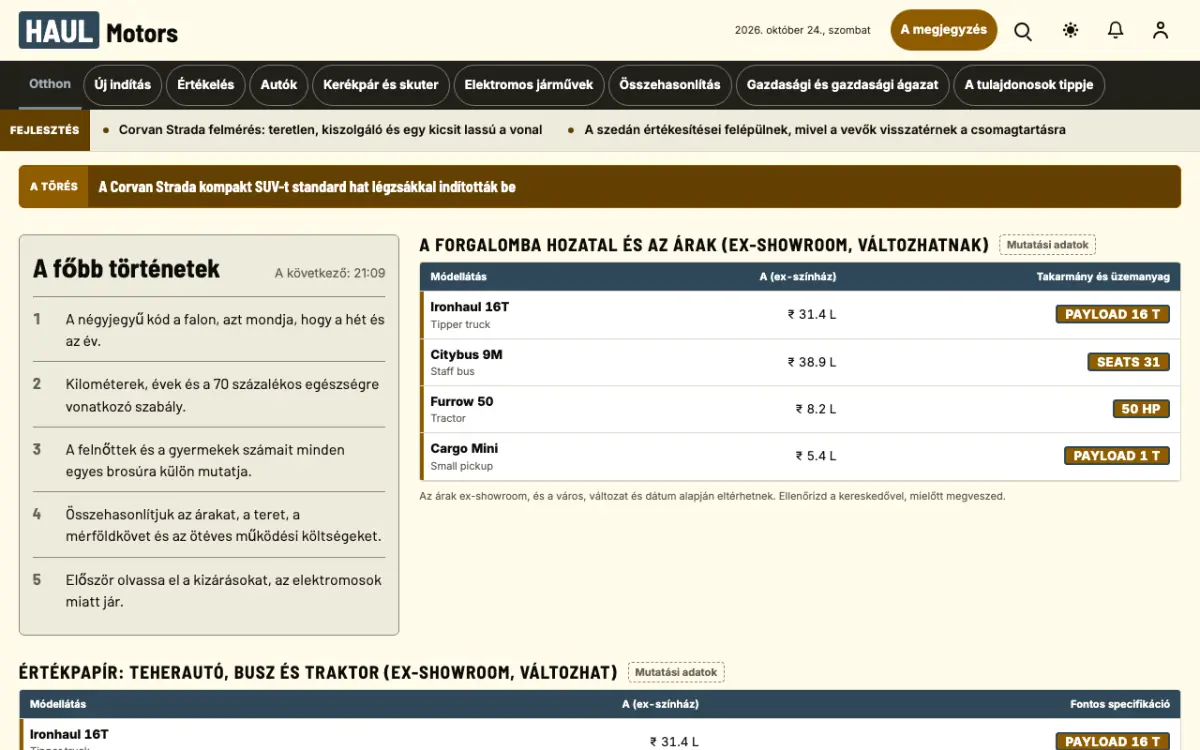
Task: Open the Összehasonlítás menu item
Action: point(670,85)
